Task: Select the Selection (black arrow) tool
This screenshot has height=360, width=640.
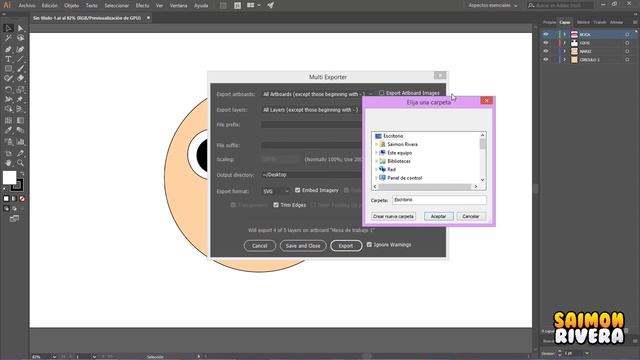Action: [x=8, y=28]
